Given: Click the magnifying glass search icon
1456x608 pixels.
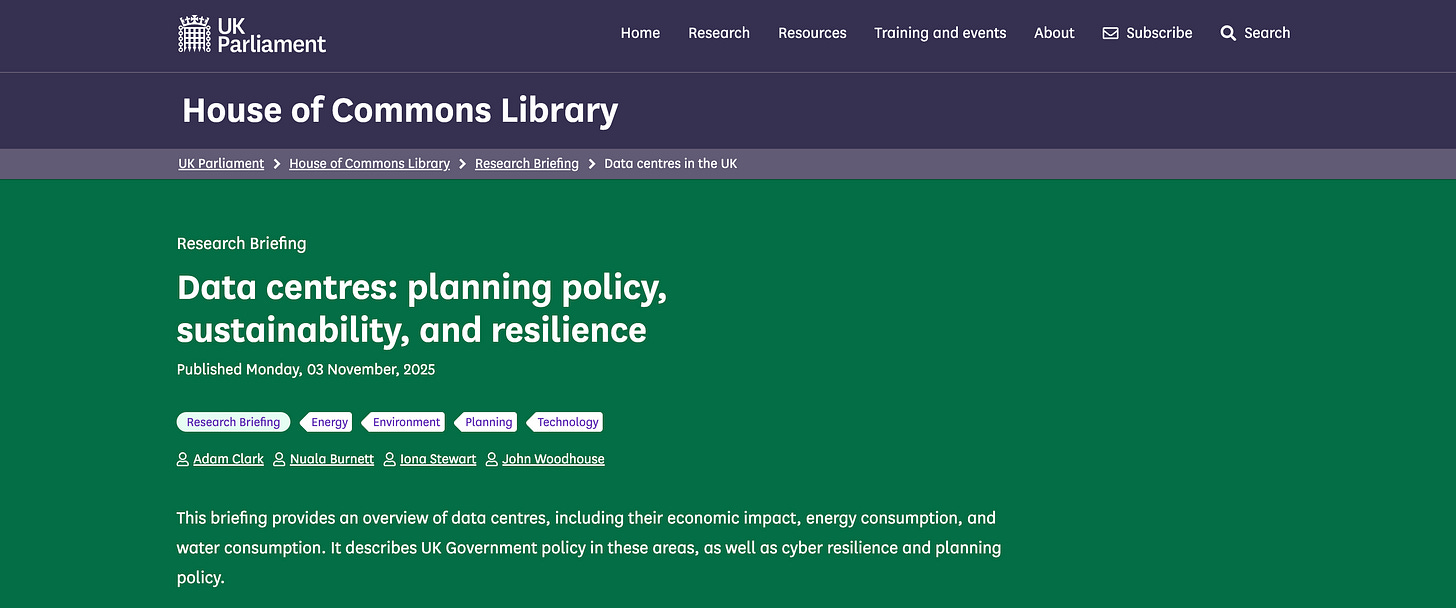Looking at the screenshot, I should click(x=1228, y=33).
